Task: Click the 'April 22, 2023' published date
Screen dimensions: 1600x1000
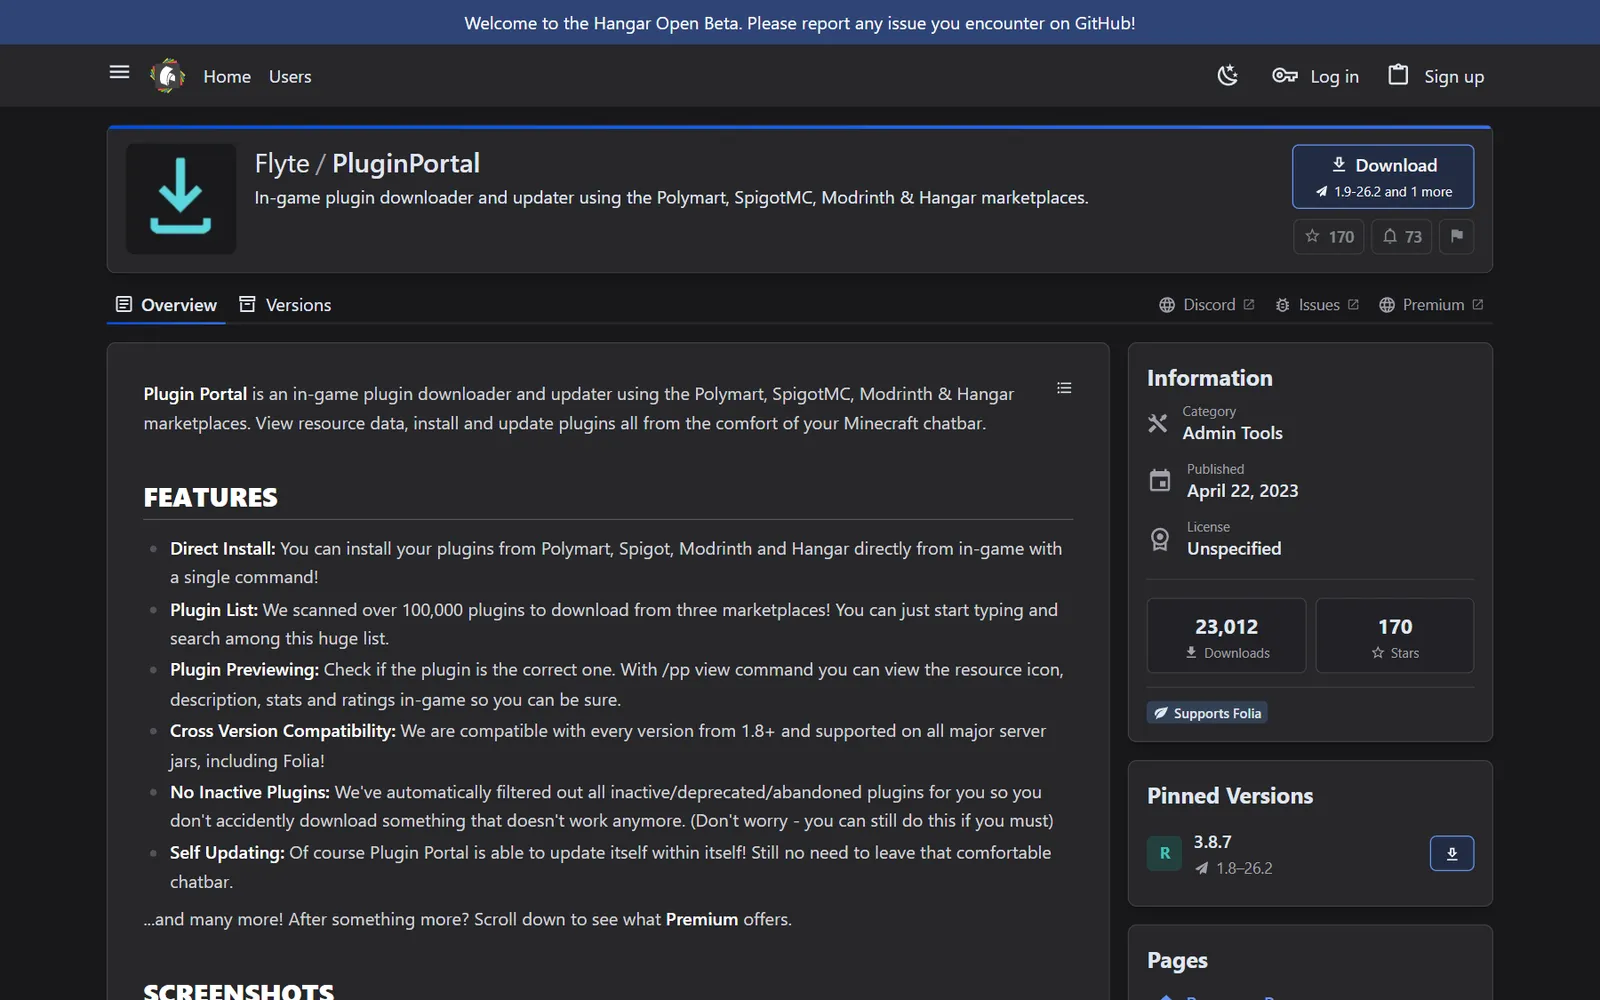Action: coord(1242,491)
